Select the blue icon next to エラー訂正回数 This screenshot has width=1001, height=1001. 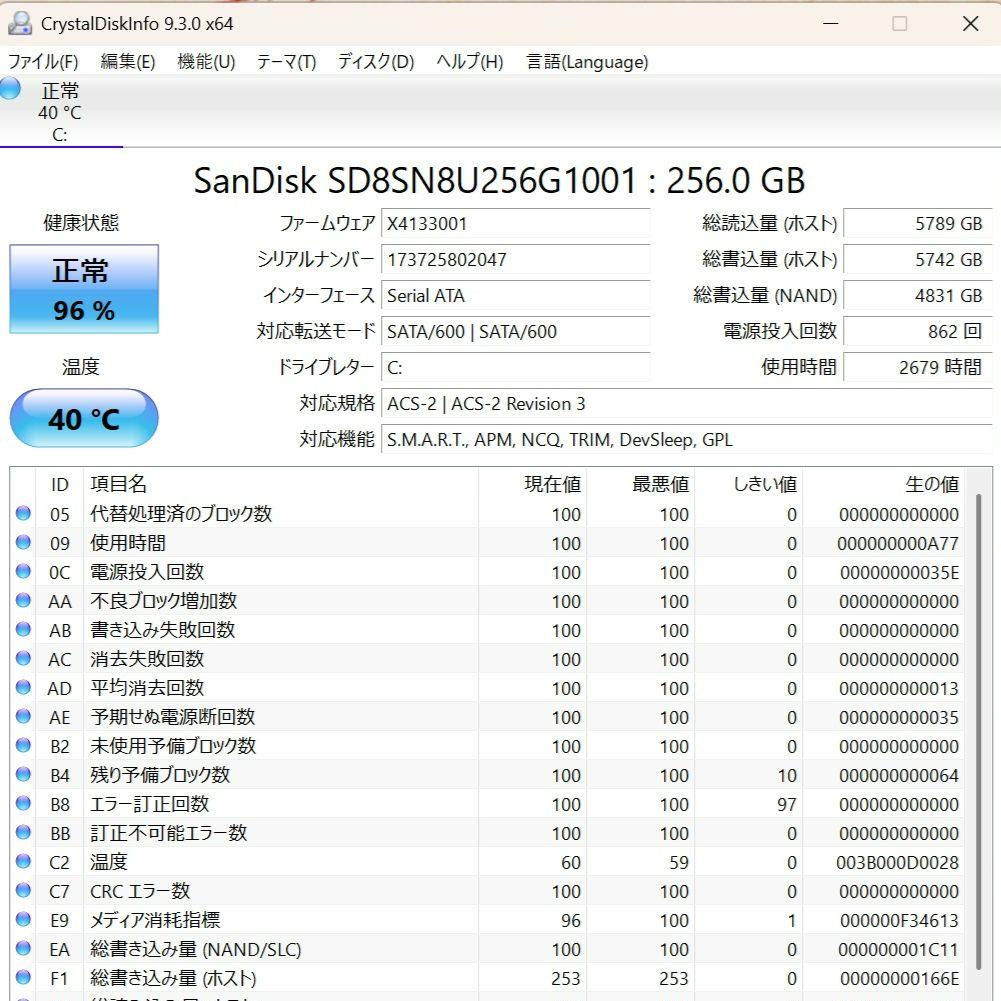pyautogui.click(x=25, y=804)
